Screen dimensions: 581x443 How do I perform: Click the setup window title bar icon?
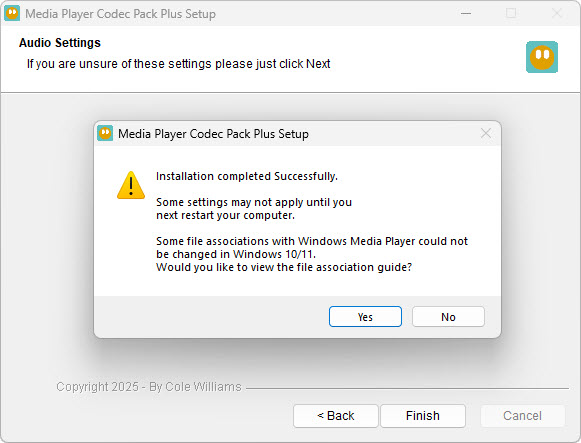tap(12, 13)
